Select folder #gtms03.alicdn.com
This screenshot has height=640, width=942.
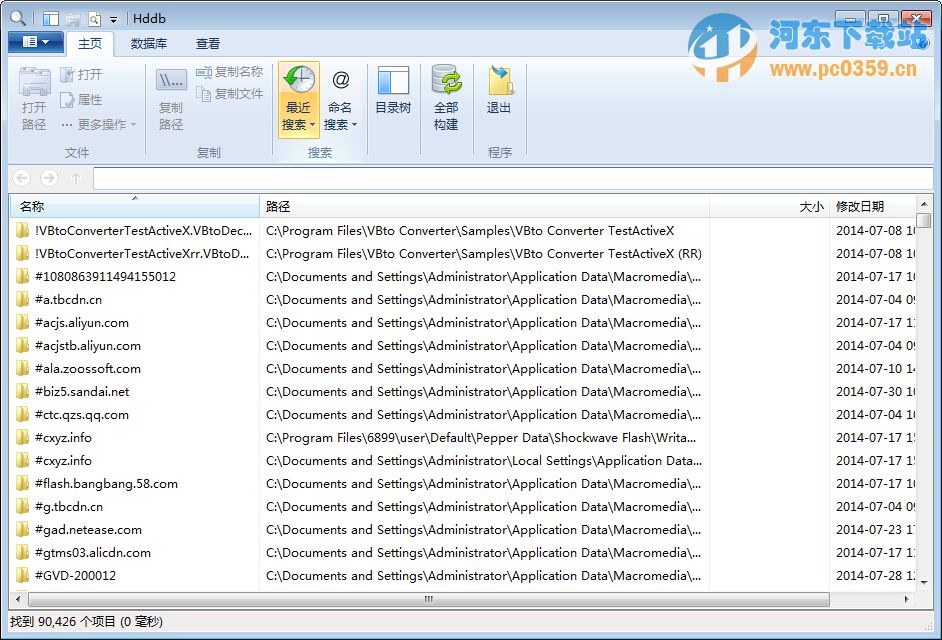(x=93, y=553)
